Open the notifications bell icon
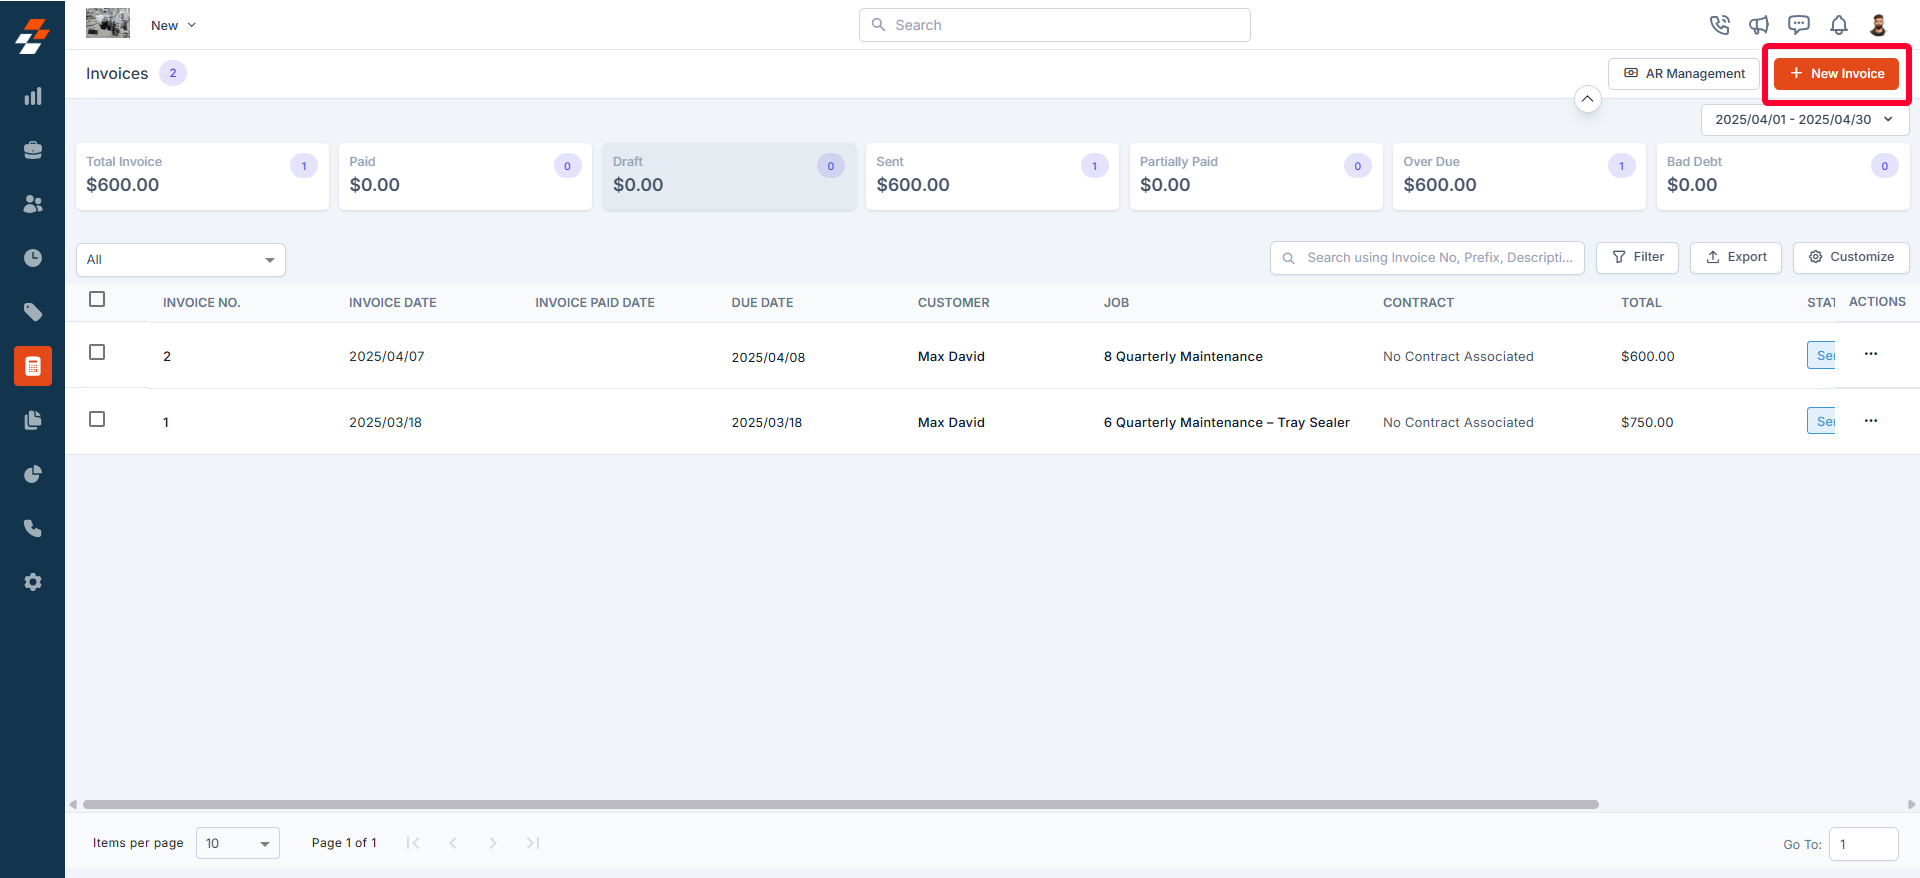The width and height of the screenshot is (1920, 878). 1839,25
